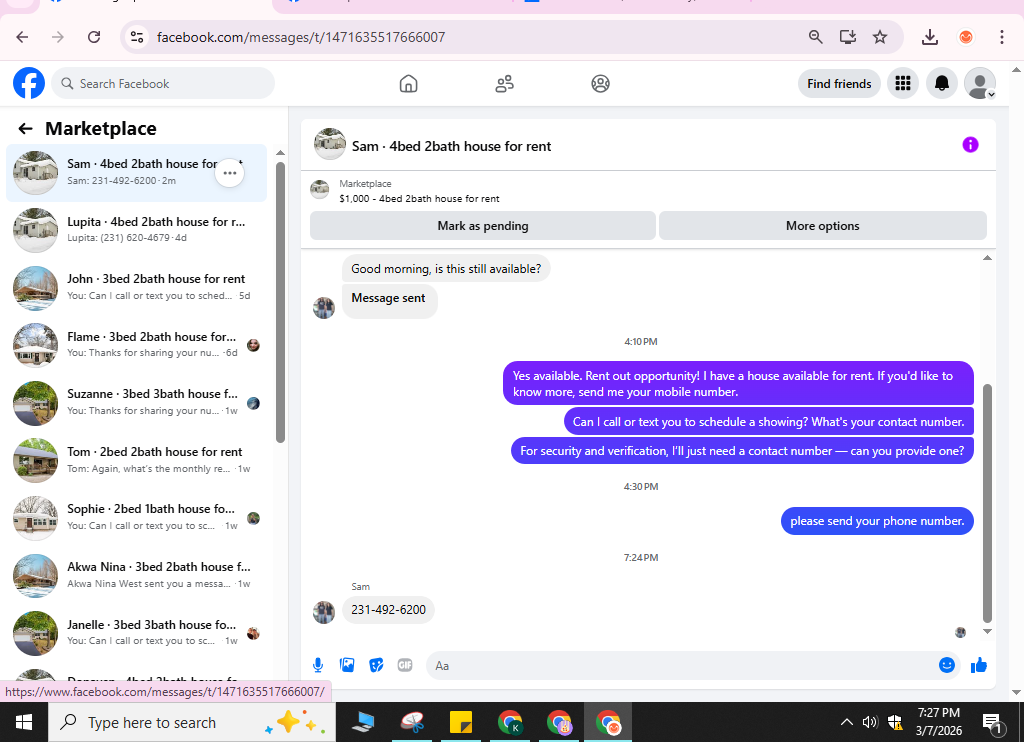Reload the page in browser
The image size is (1024, 742).
[x=94, y=37]
